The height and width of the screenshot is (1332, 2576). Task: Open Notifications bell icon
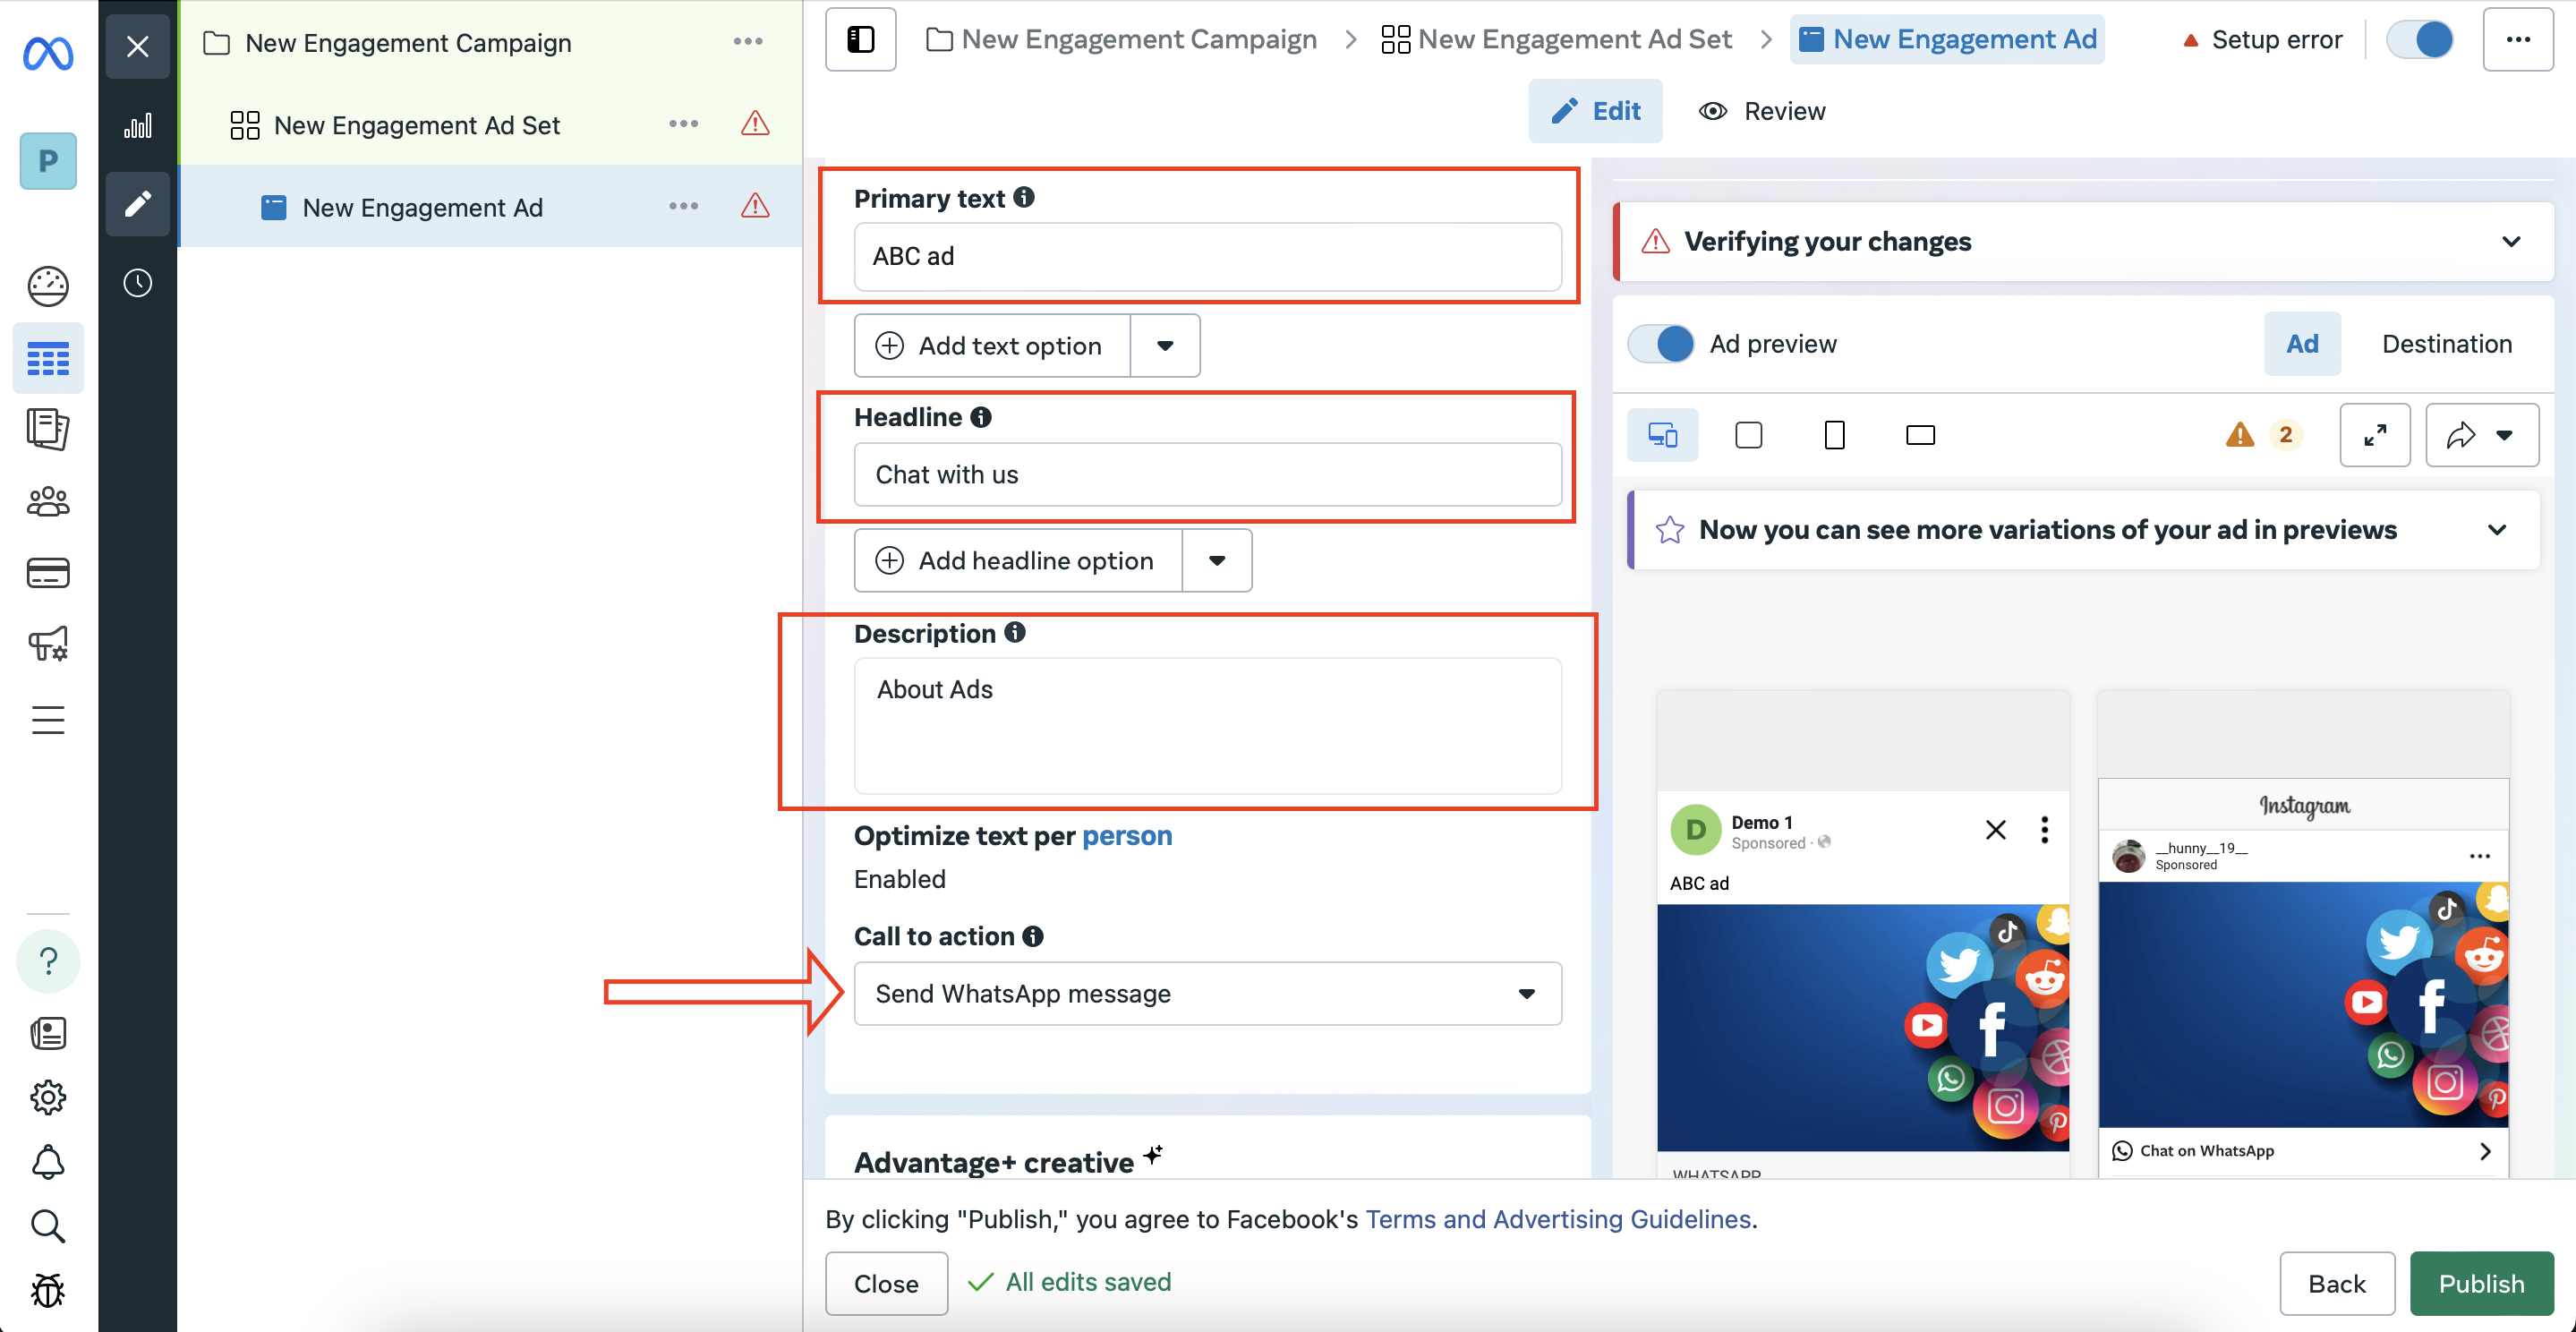click(x=48, y=1162)
